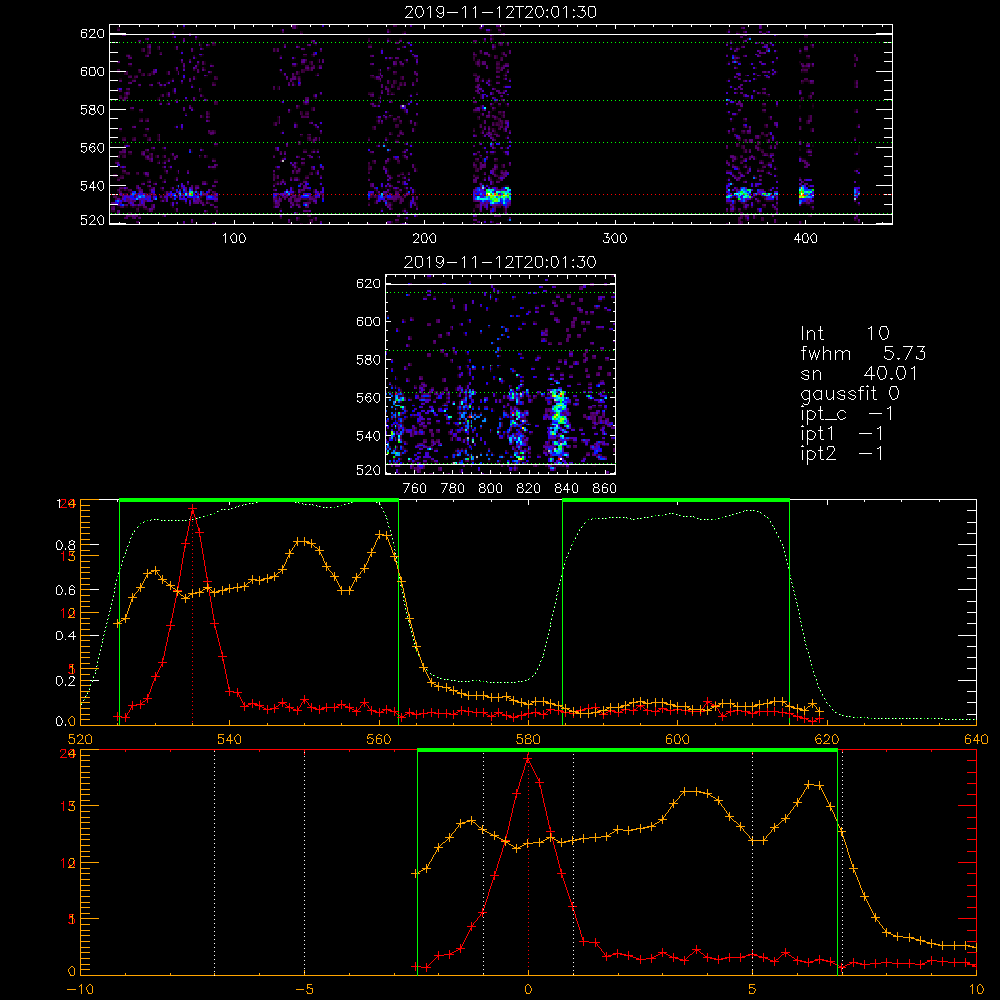
Task: Click the 'gaussfit 0' parameter line
Action: pos(850,393)
